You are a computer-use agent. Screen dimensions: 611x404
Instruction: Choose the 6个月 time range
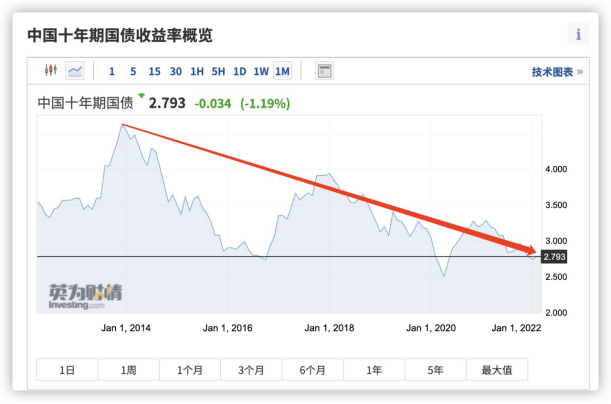tap(313, 370)
